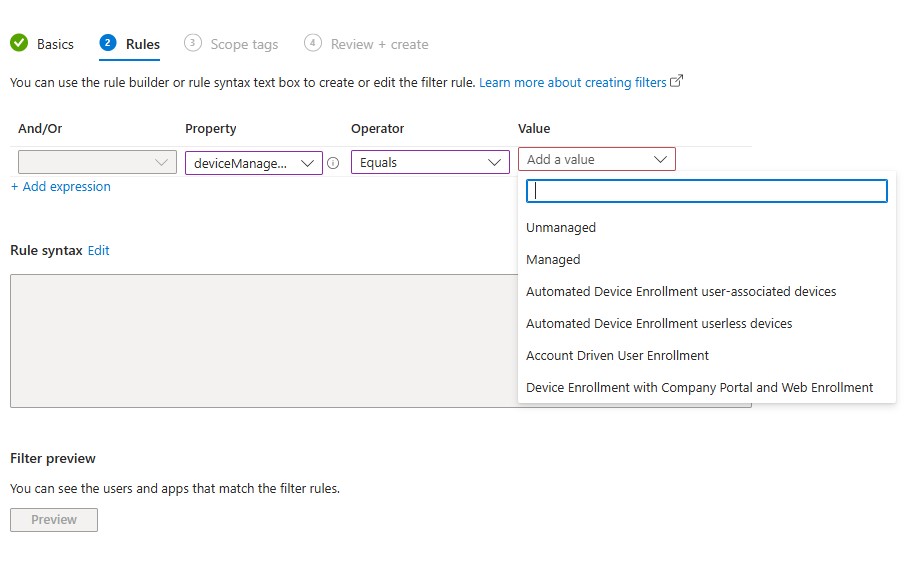Click the green Basics checkmark icon
The height and width of the screenshot is (581, 915).
(19, 43)
